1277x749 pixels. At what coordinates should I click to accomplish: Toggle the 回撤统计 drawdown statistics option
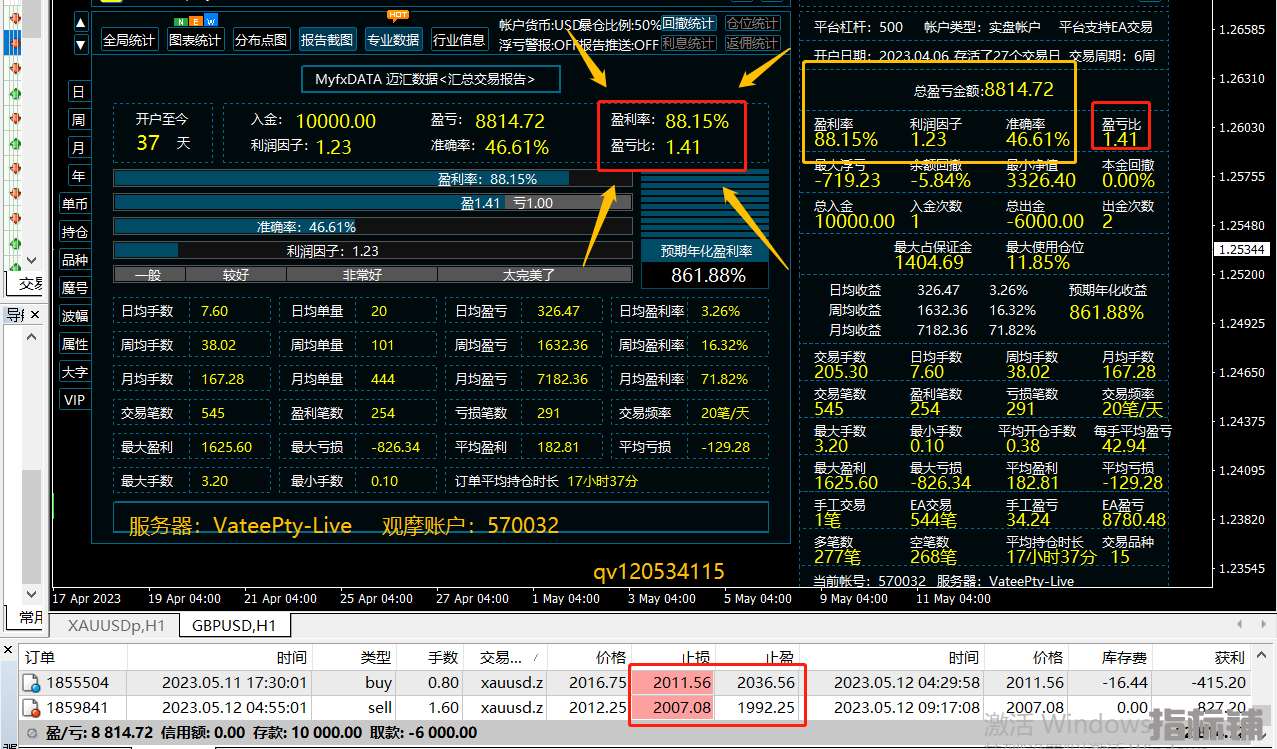[688, 23]
